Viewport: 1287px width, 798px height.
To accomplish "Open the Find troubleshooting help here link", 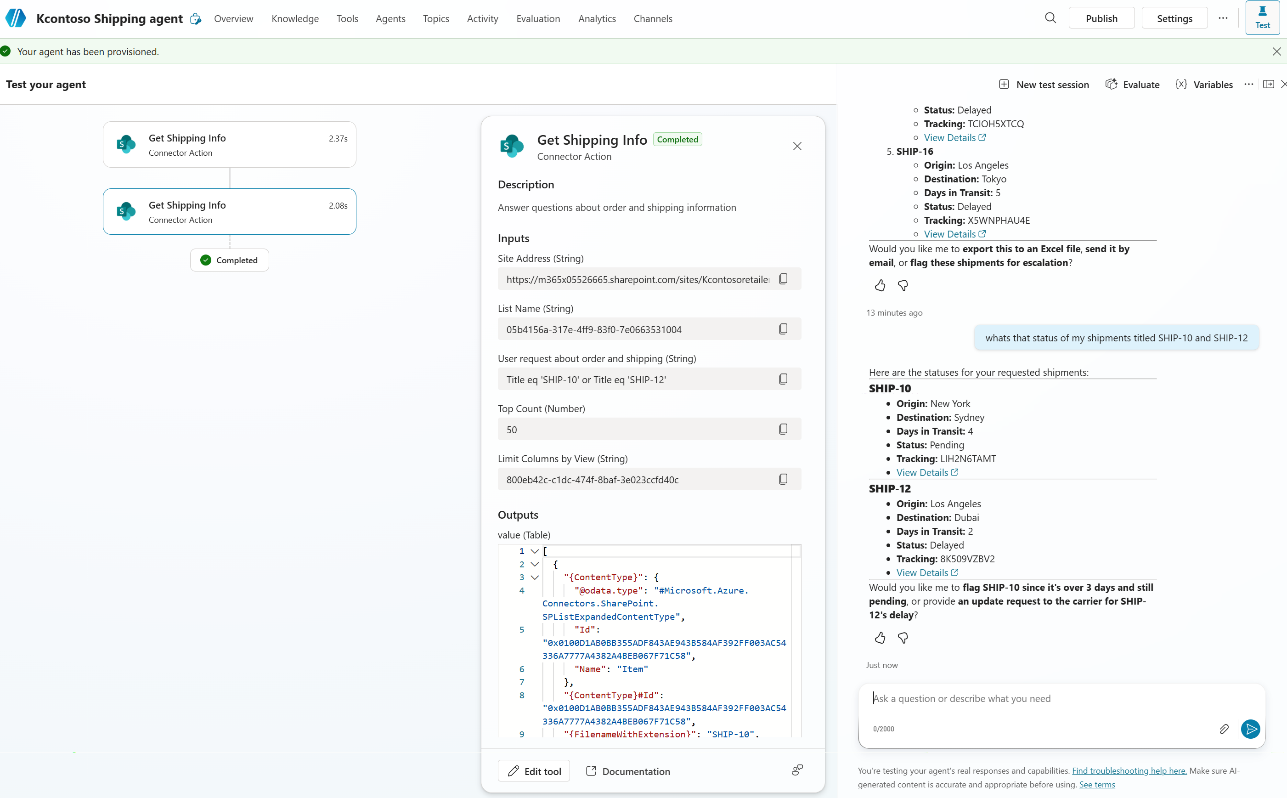I will click(x=1129, y=771).
